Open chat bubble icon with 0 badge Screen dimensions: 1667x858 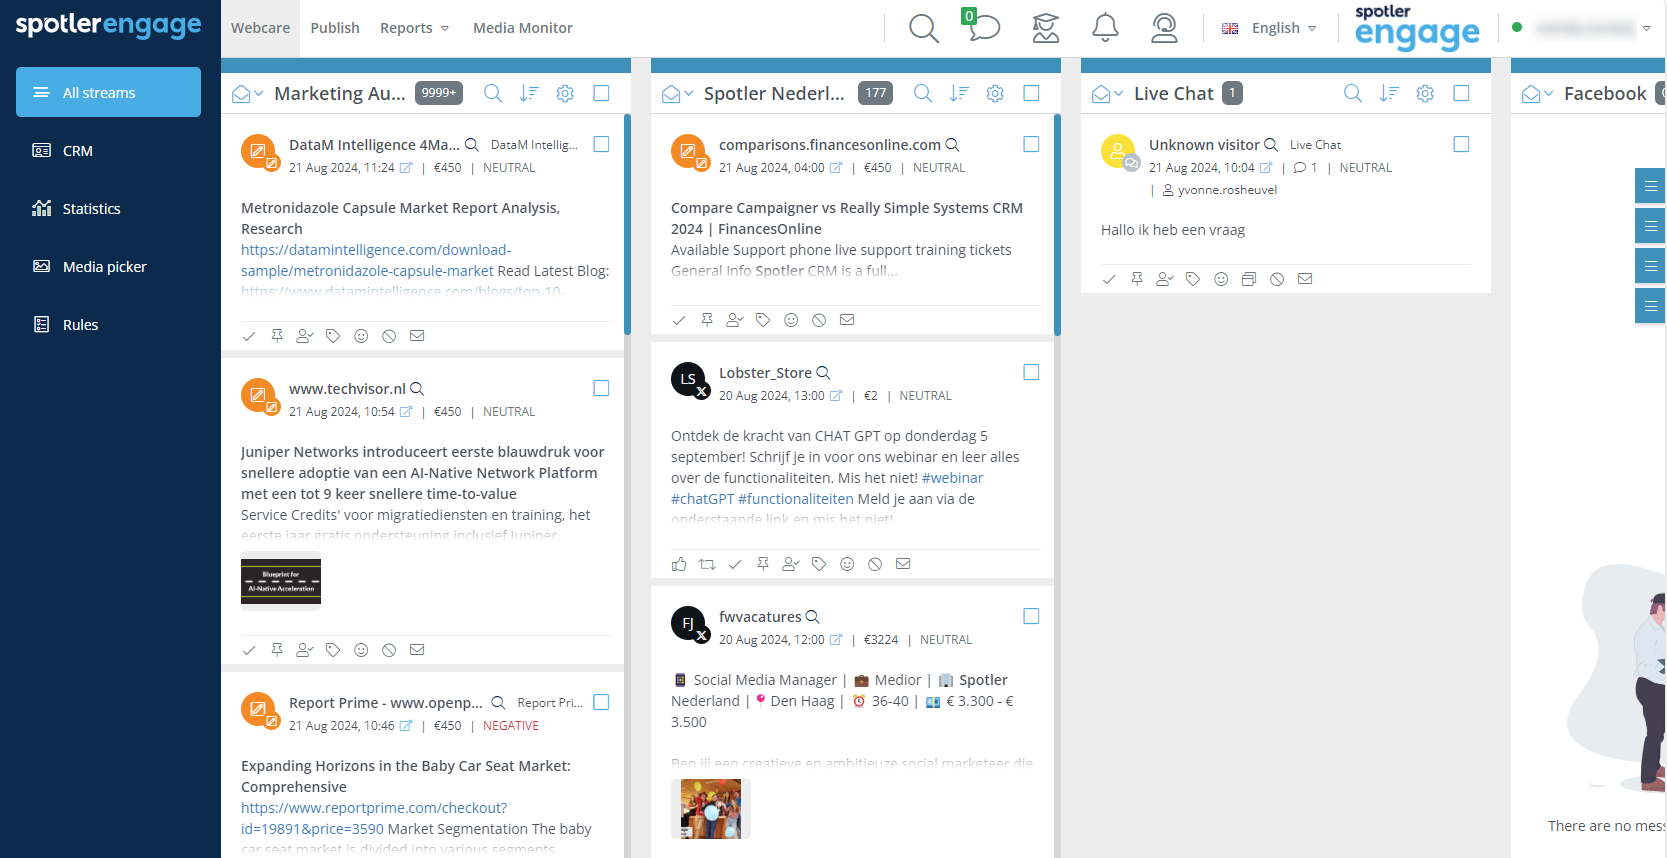pos(981,26)
